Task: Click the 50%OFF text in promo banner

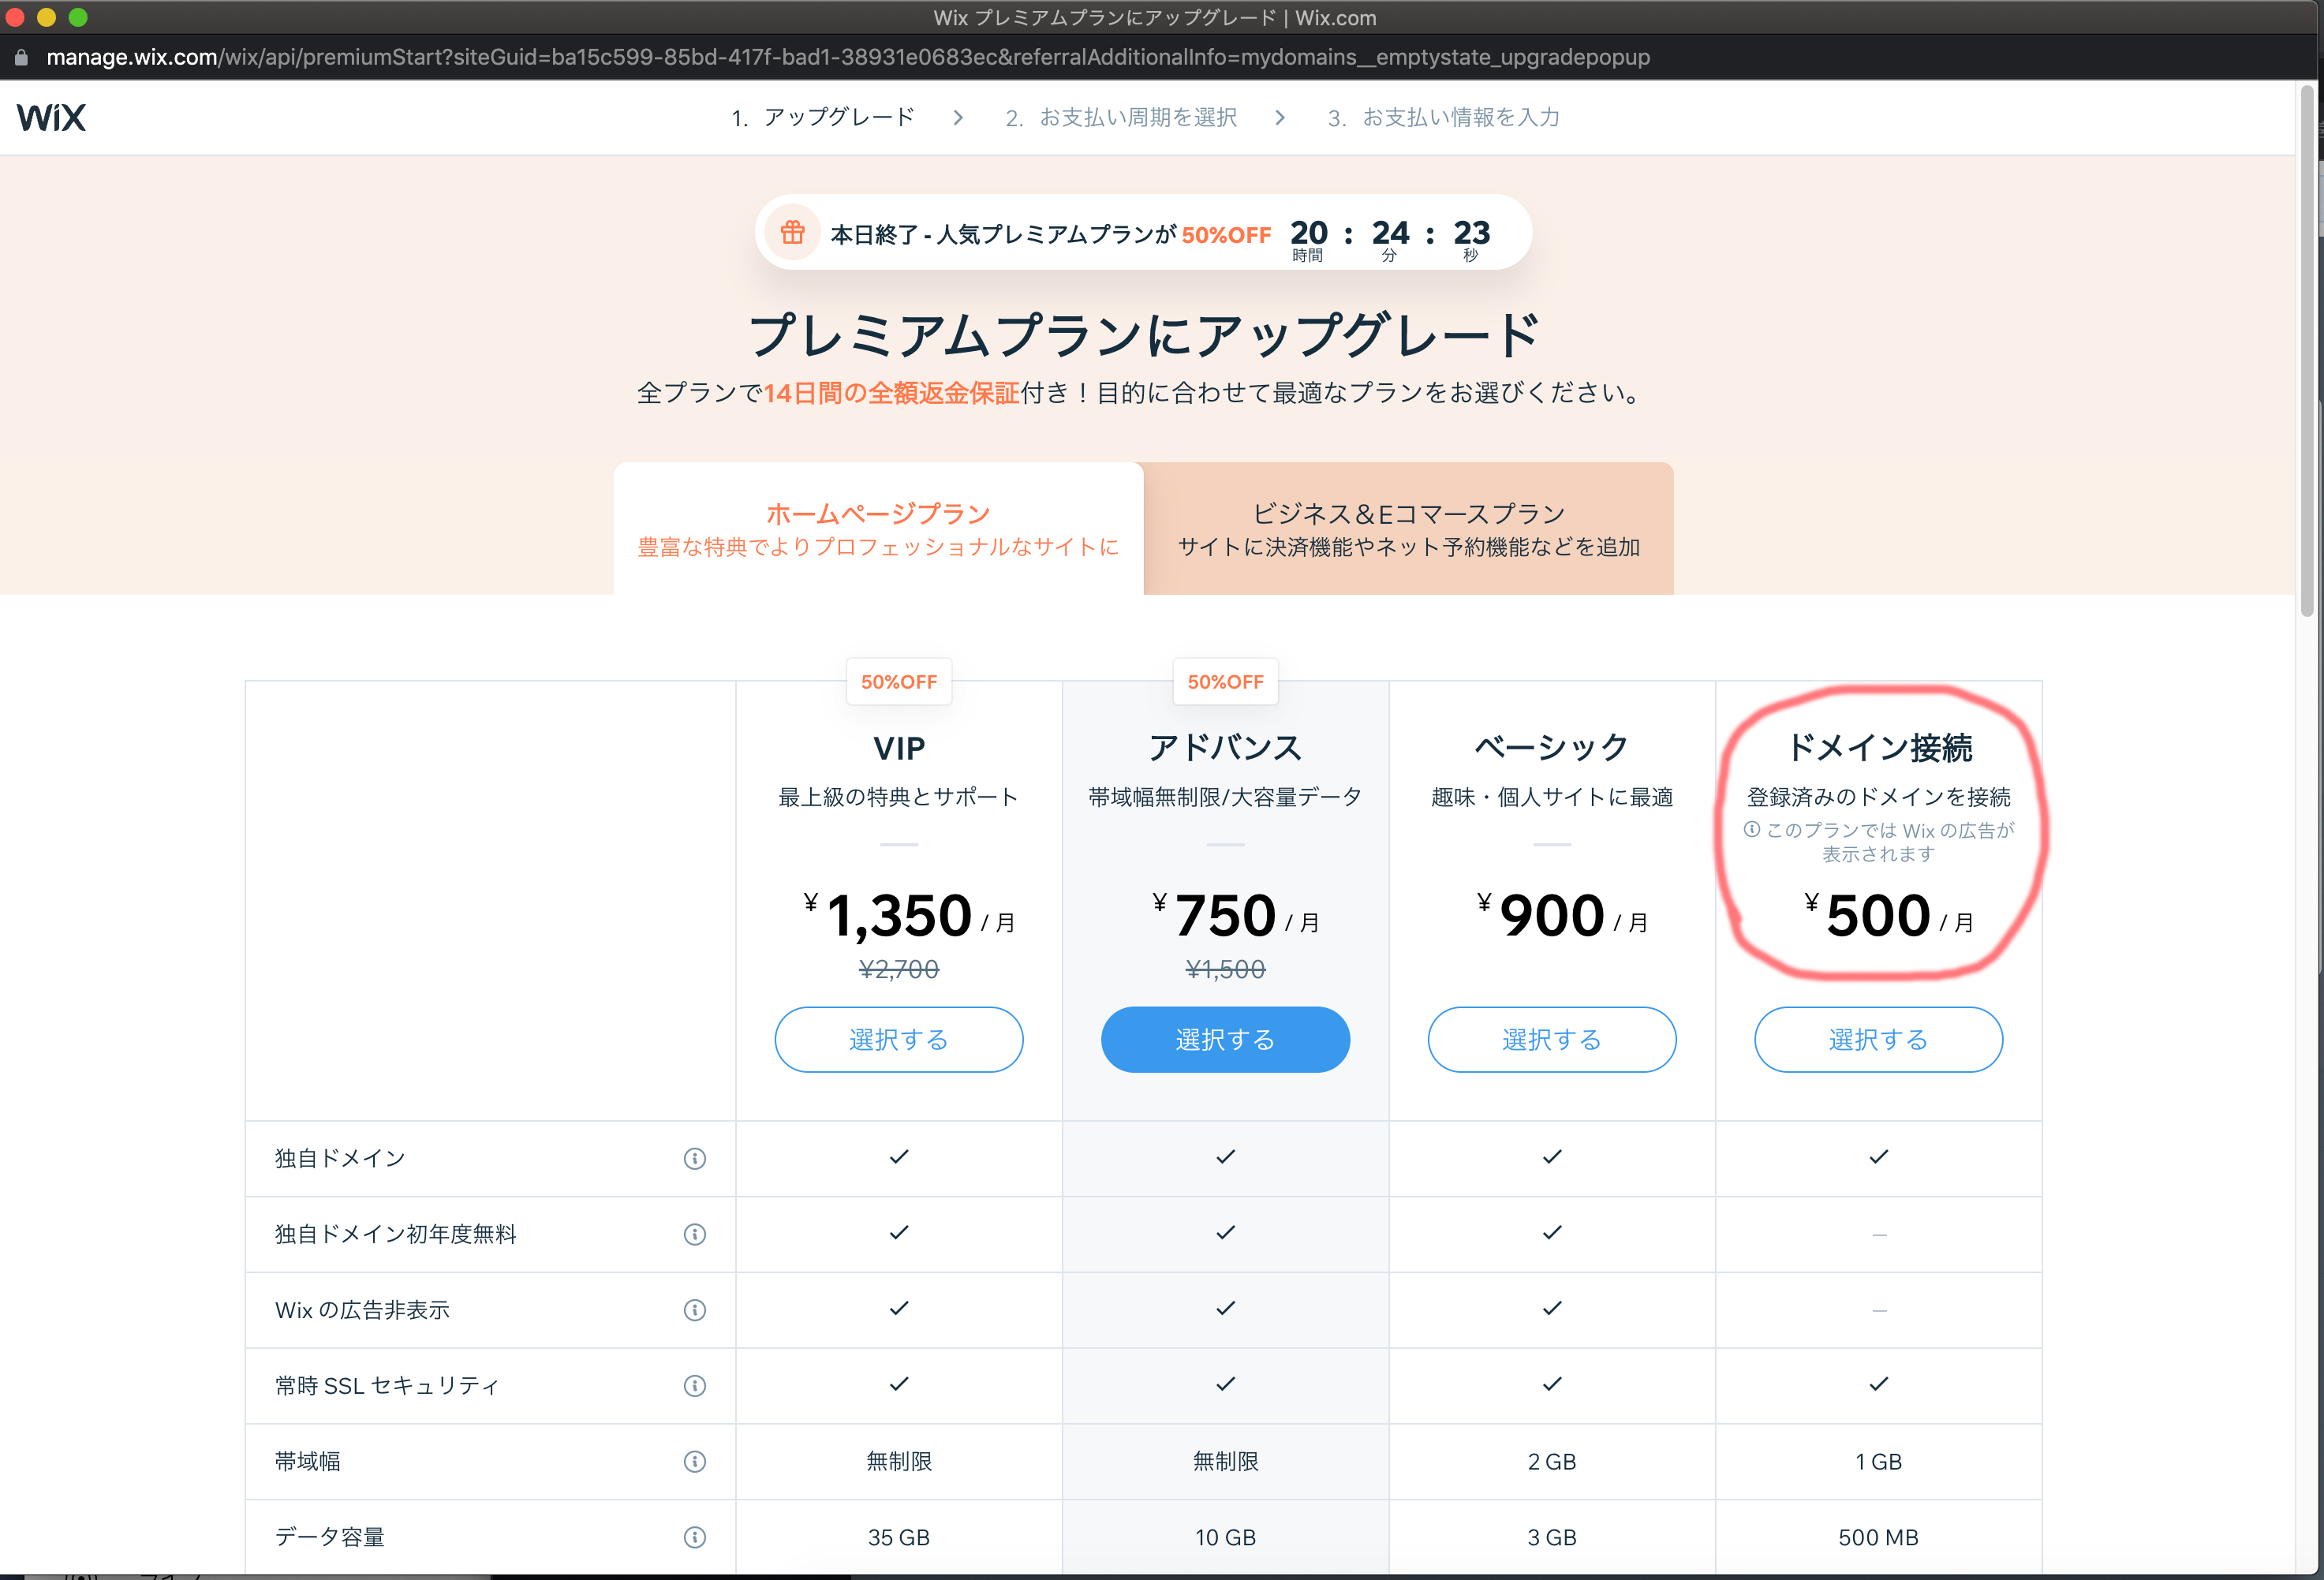Action: [x=1226, y=235]
